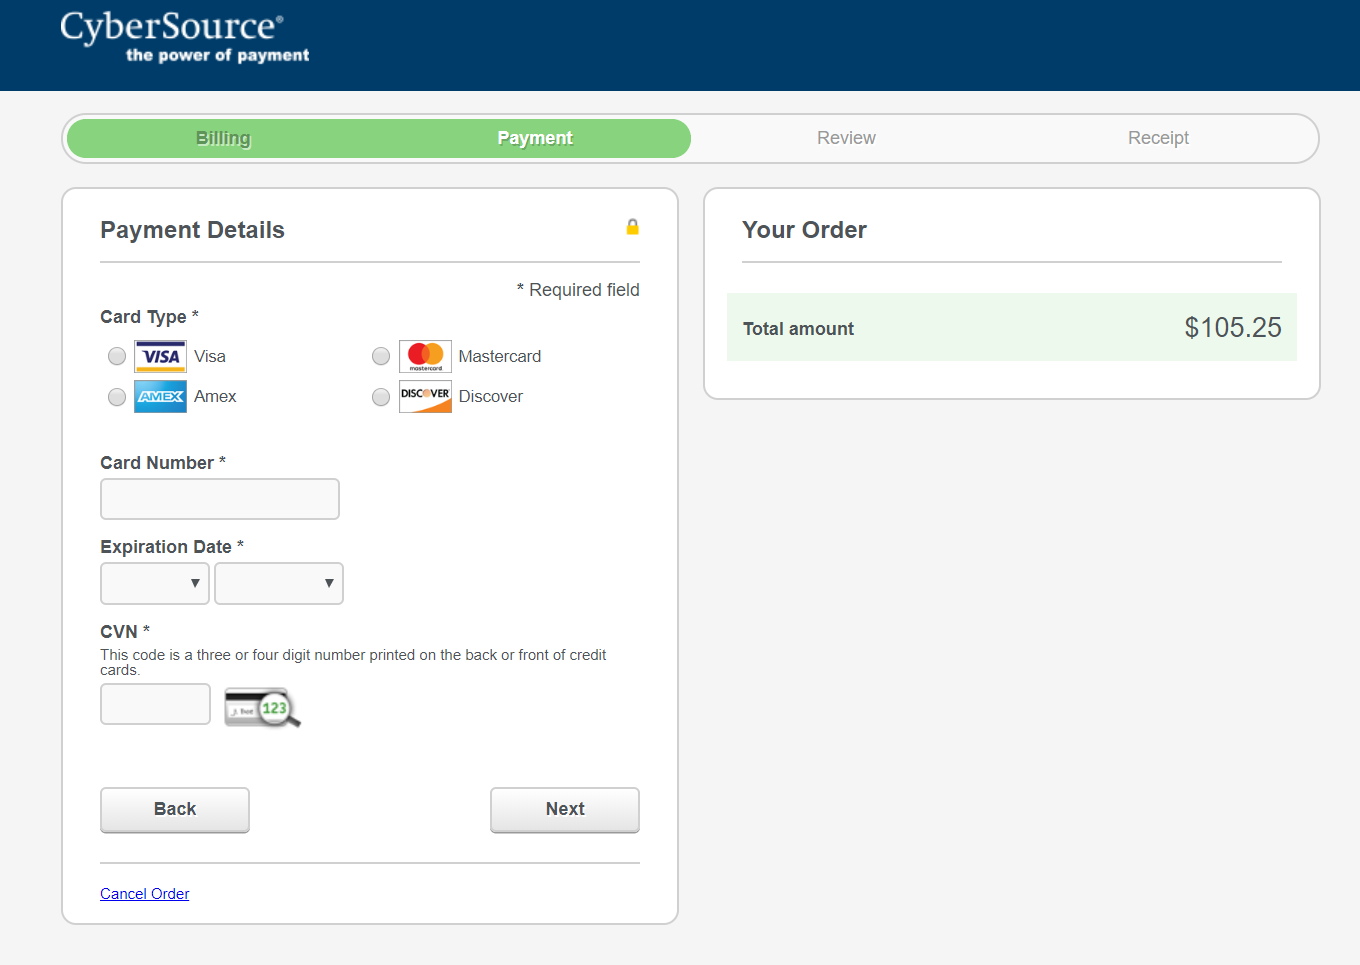The height and width of the screenshot is (965, 1360).
Task: Click the Mastercard logo
Action: [x=425, y=356]
